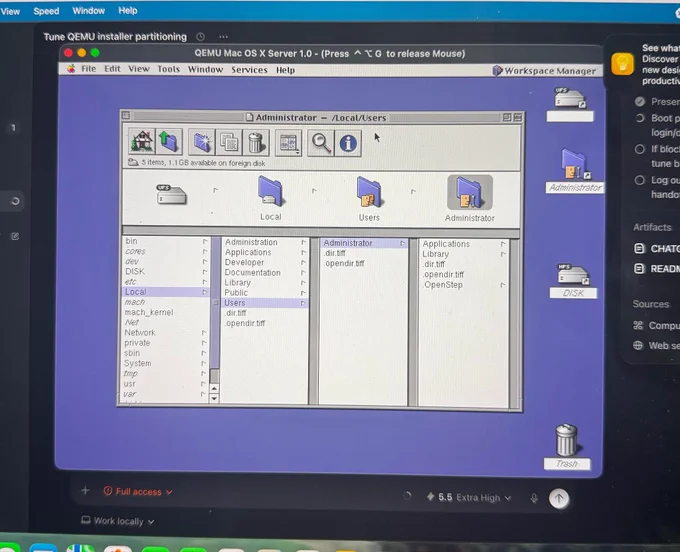The width and height of the screenshot is (680, 552).
Task: Open the Work locally dropdown
Action: click(x=118, y=521)
